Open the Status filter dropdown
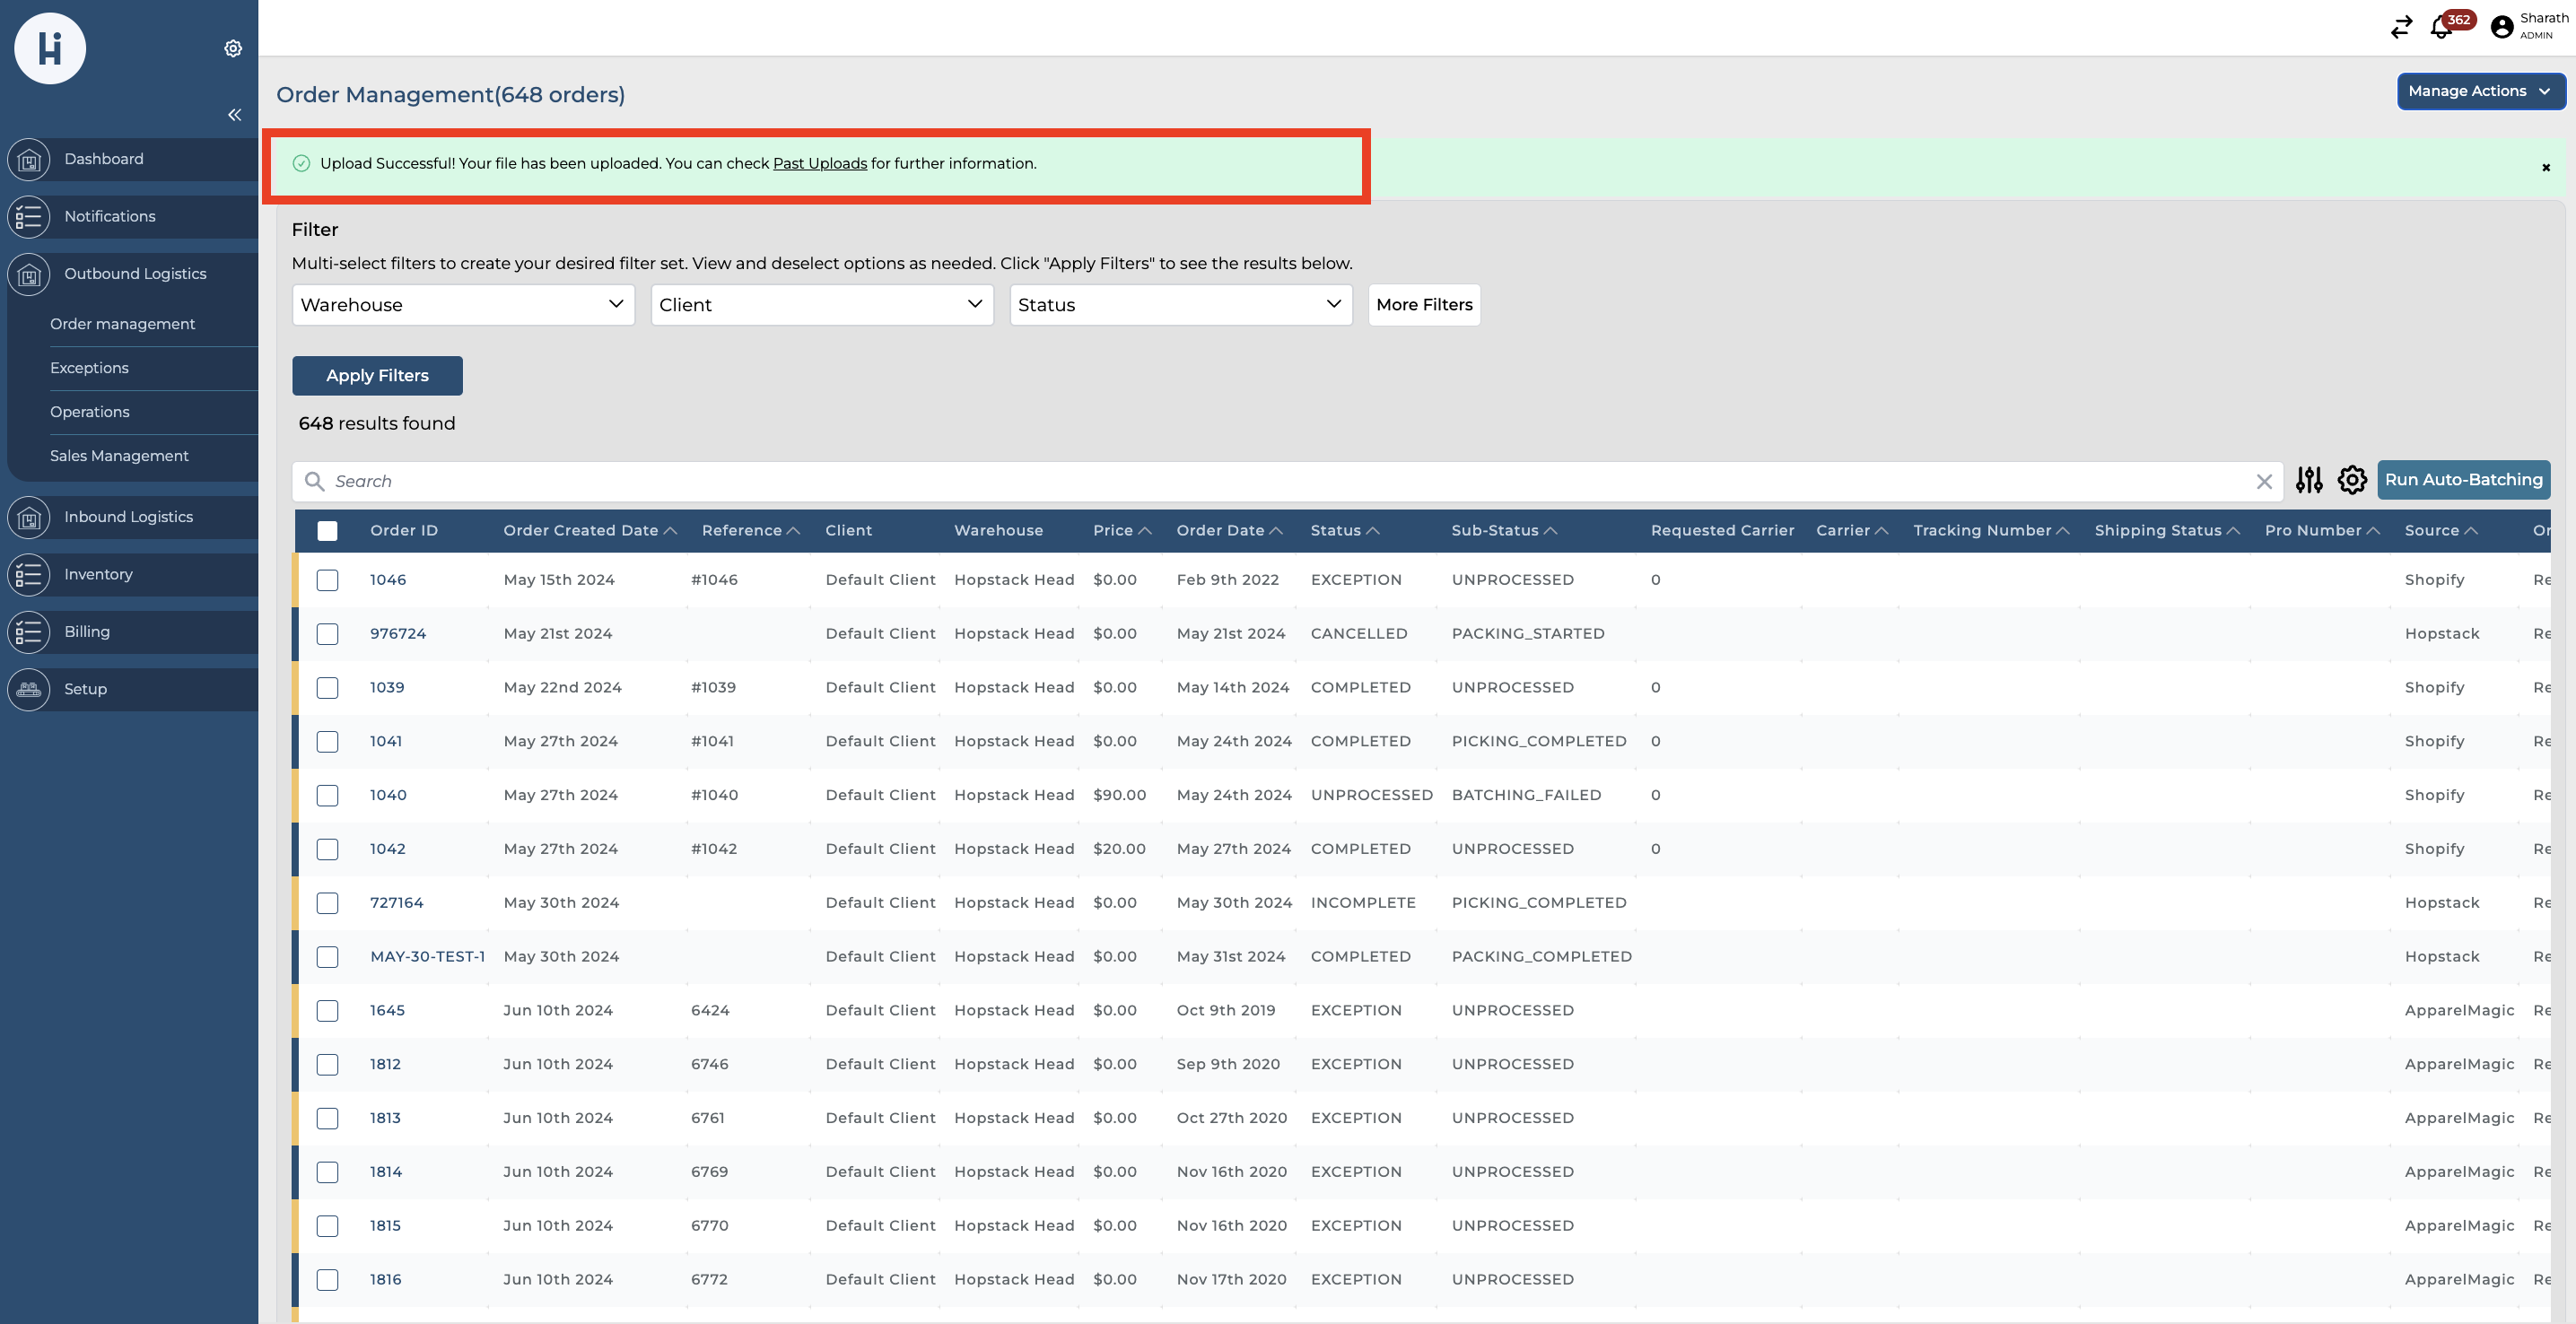2576x1324 pixels. click(1180, 305)
